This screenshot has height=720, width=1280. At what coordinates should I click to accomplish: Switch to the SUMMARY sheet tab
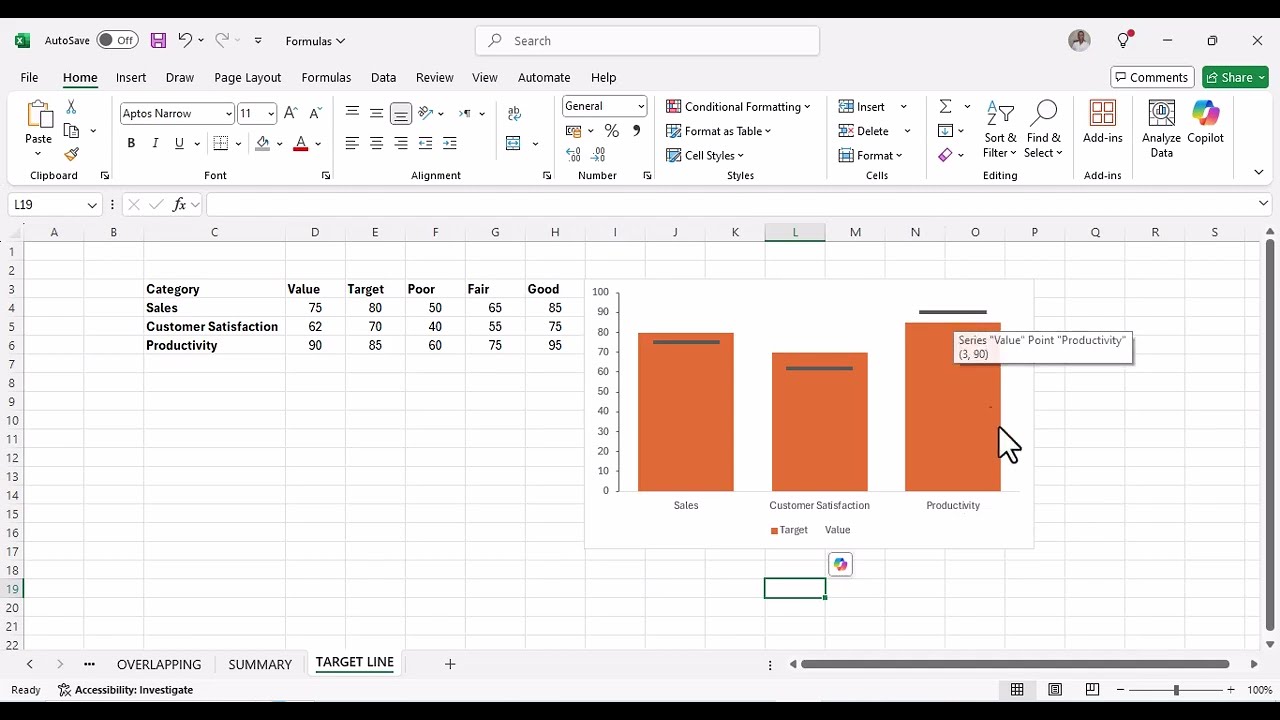pos(260,665)
